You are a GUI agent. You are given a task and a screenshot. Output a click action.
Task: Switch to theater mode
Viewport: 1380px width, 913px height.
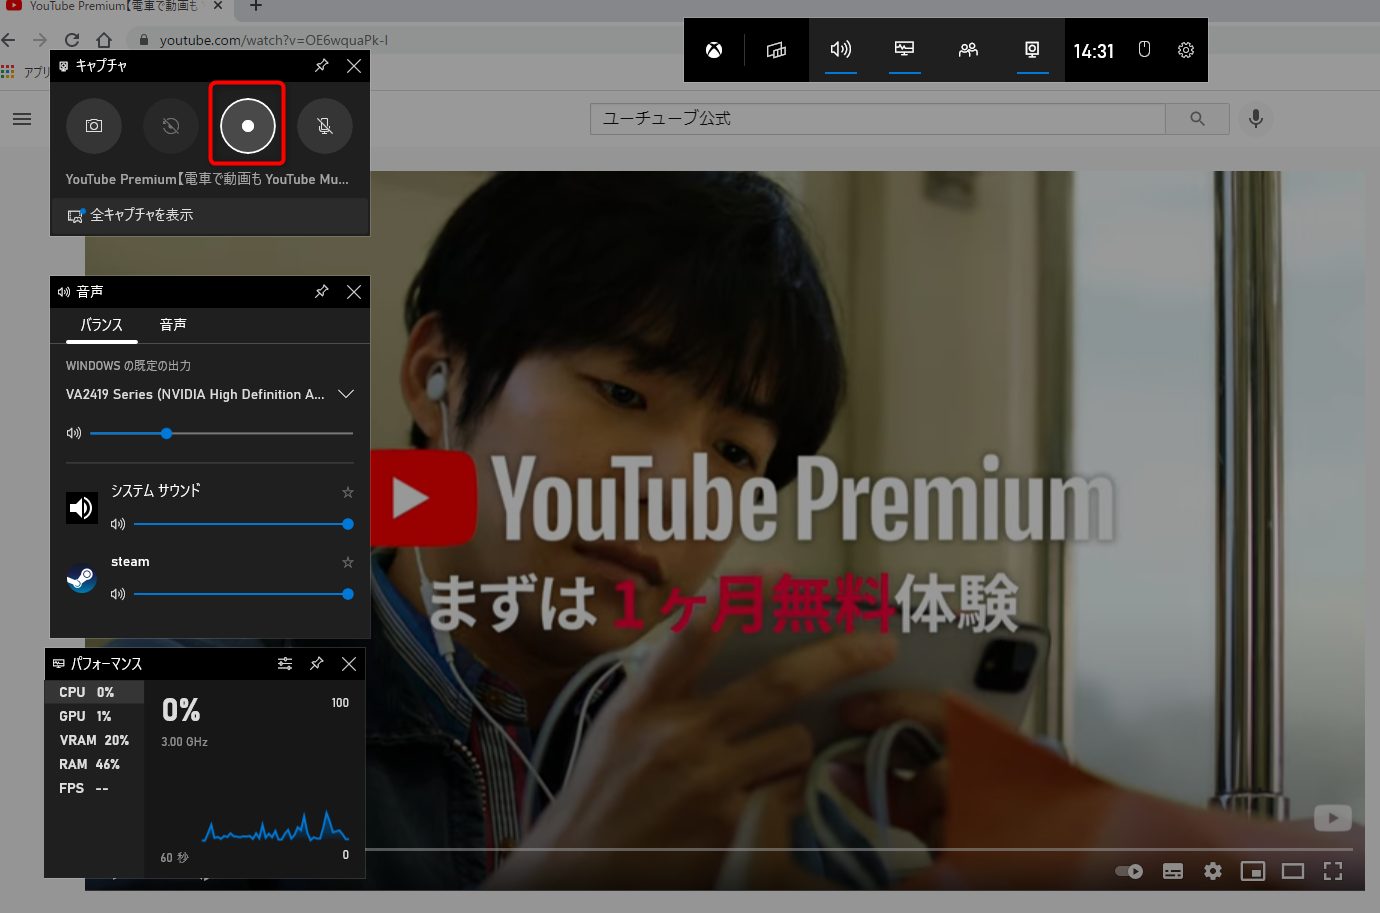(x=1293, y=871)
